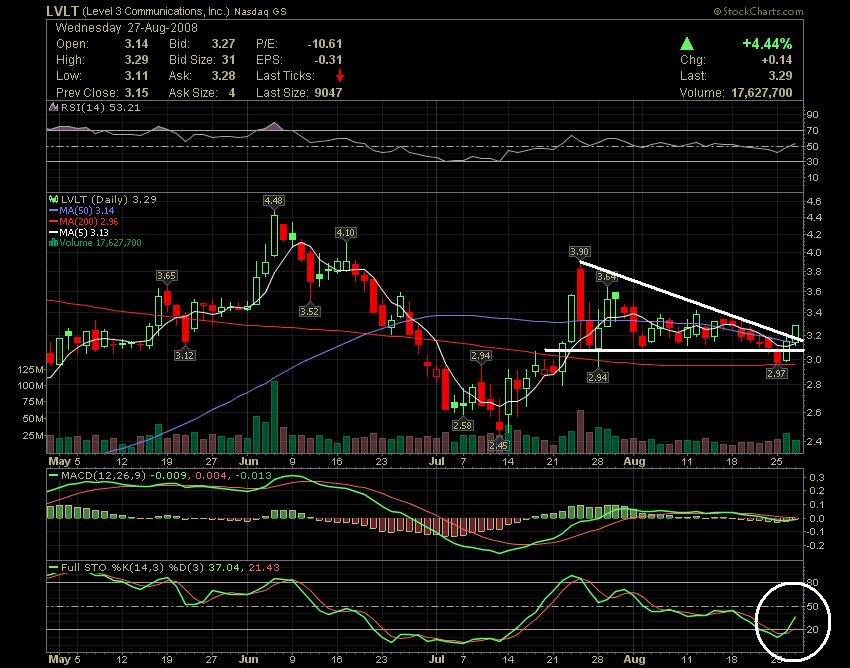This screenshot has height=668, width=850.
Task: Click the 4.48 peak price label
Action: (273, 201)
